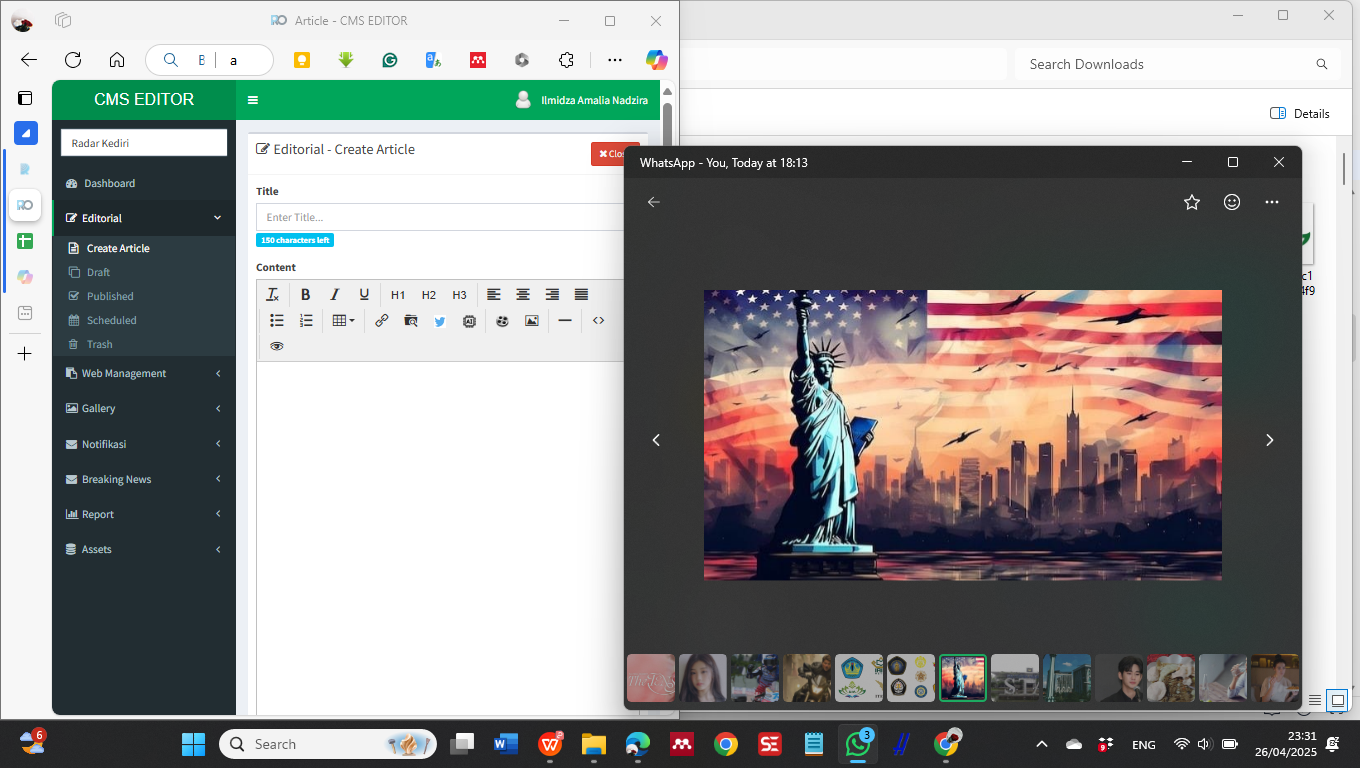
Task: Open the Ilmidza Amalia Nadzira user menu
Action: (x=580, y=100)
